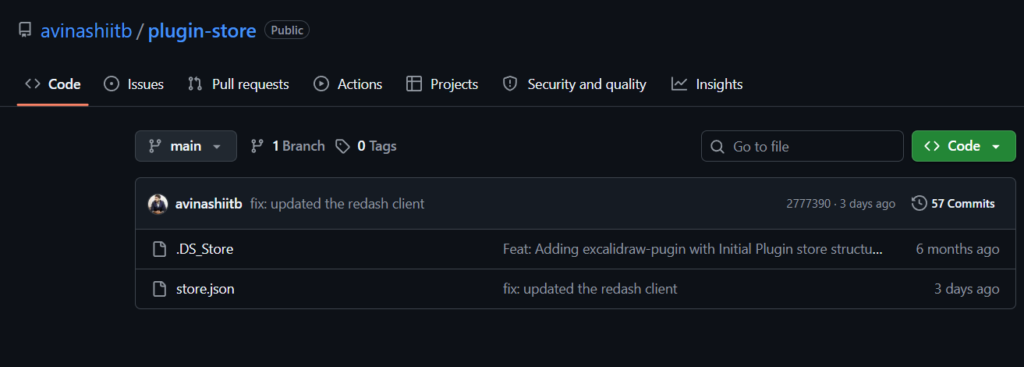Open the Issues tab
The width and height of the screenshot is (1024, 367).
(x=134, y=84)
